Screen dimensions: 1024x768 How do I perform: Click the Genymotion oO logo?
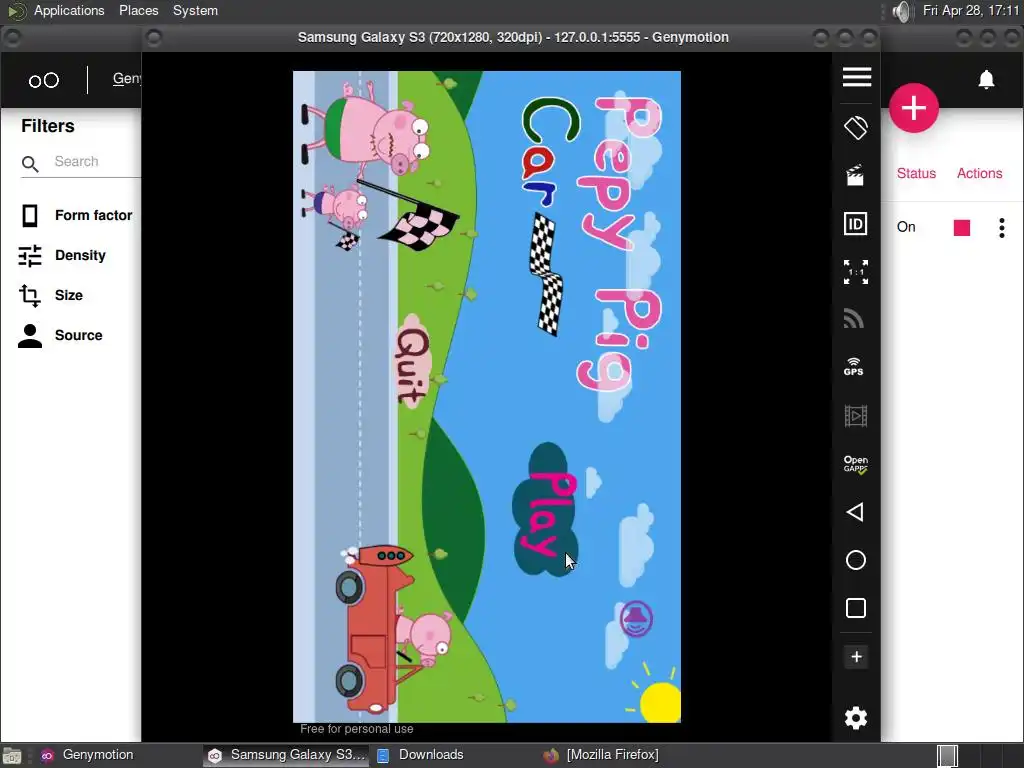coord(44,80)
